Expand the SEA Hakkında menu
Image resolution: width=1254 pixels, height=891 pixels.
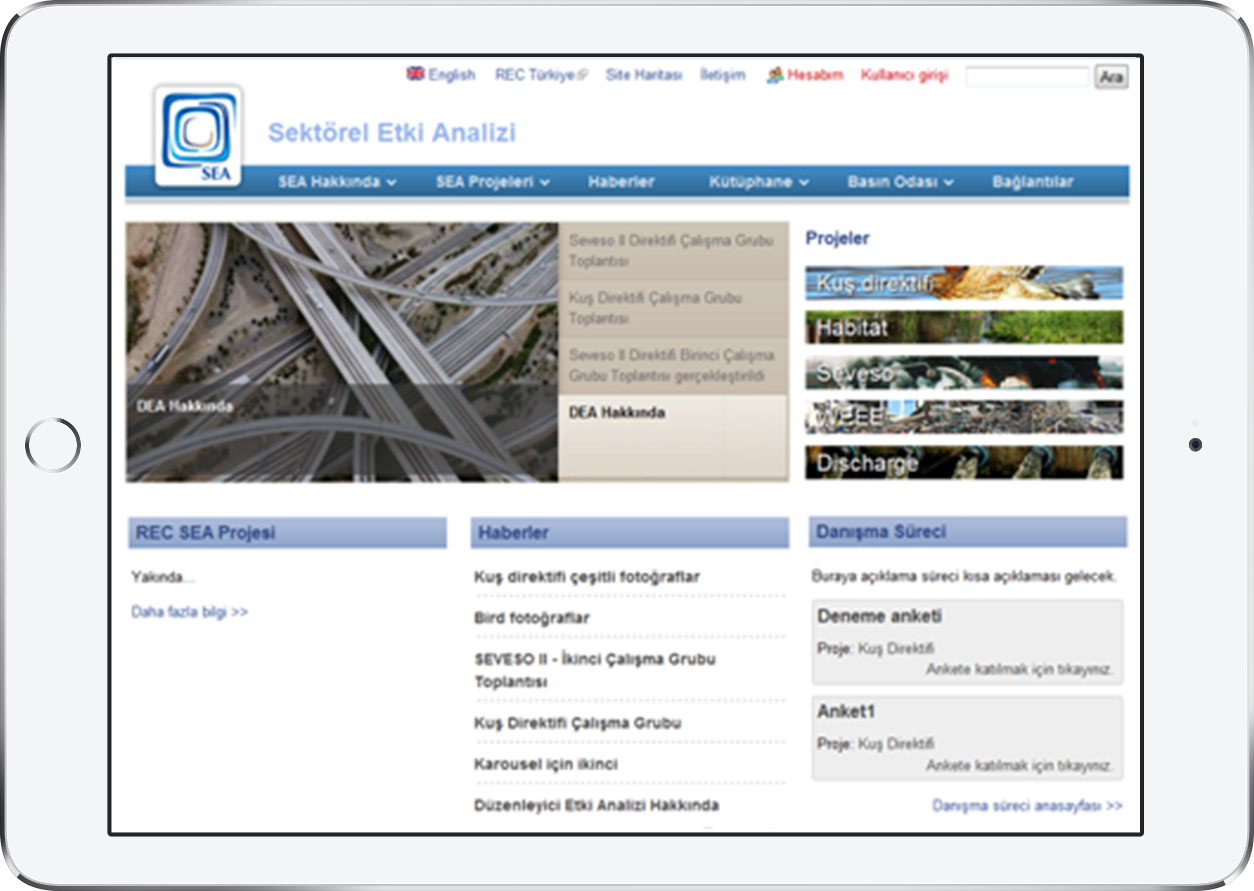point(337,182)
